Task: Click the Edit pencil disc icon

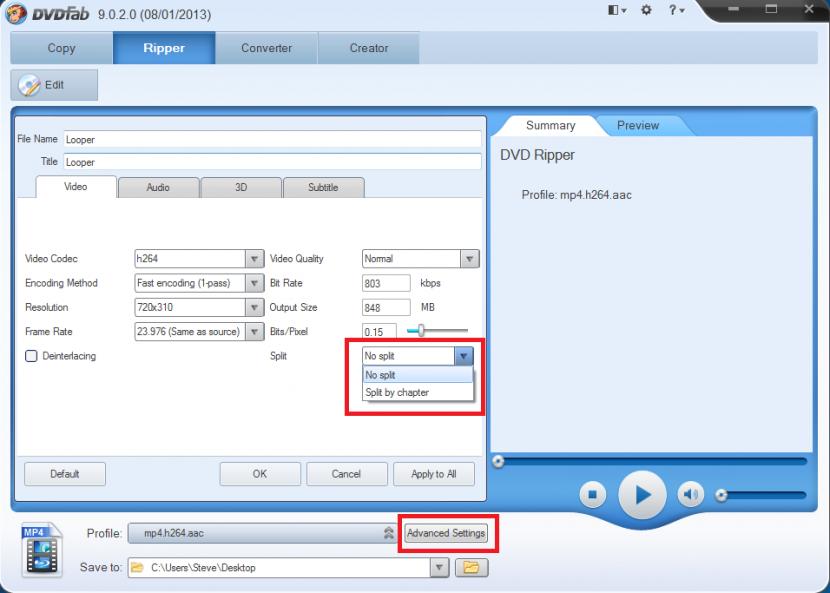Action: point(30,86)
